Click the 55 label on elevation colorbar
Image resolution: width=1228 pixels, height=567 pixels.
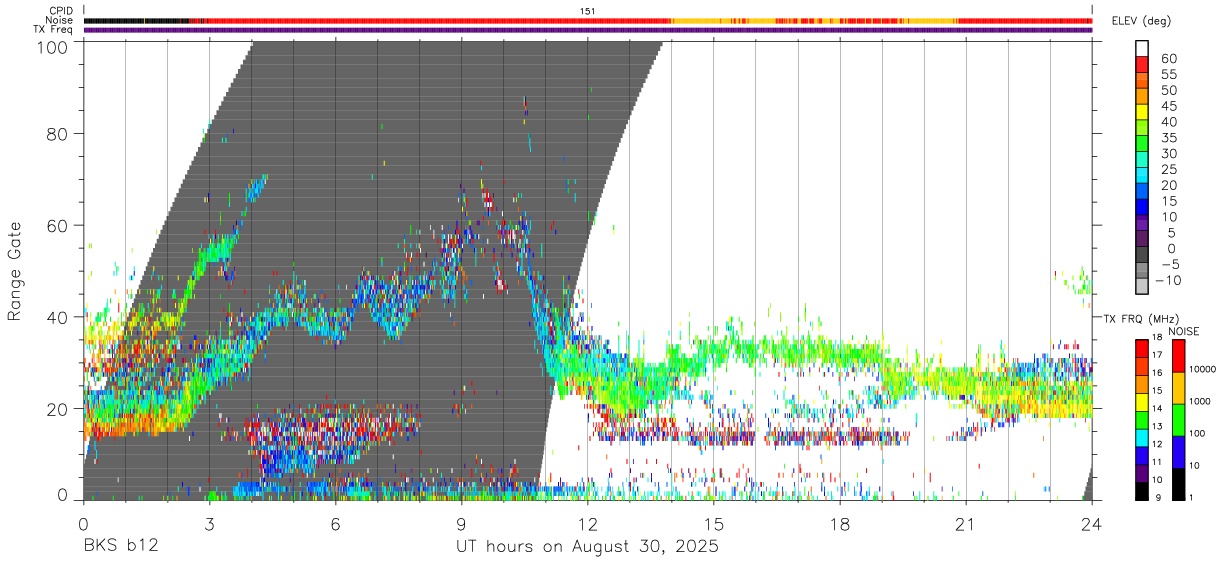pos(1167,74)
